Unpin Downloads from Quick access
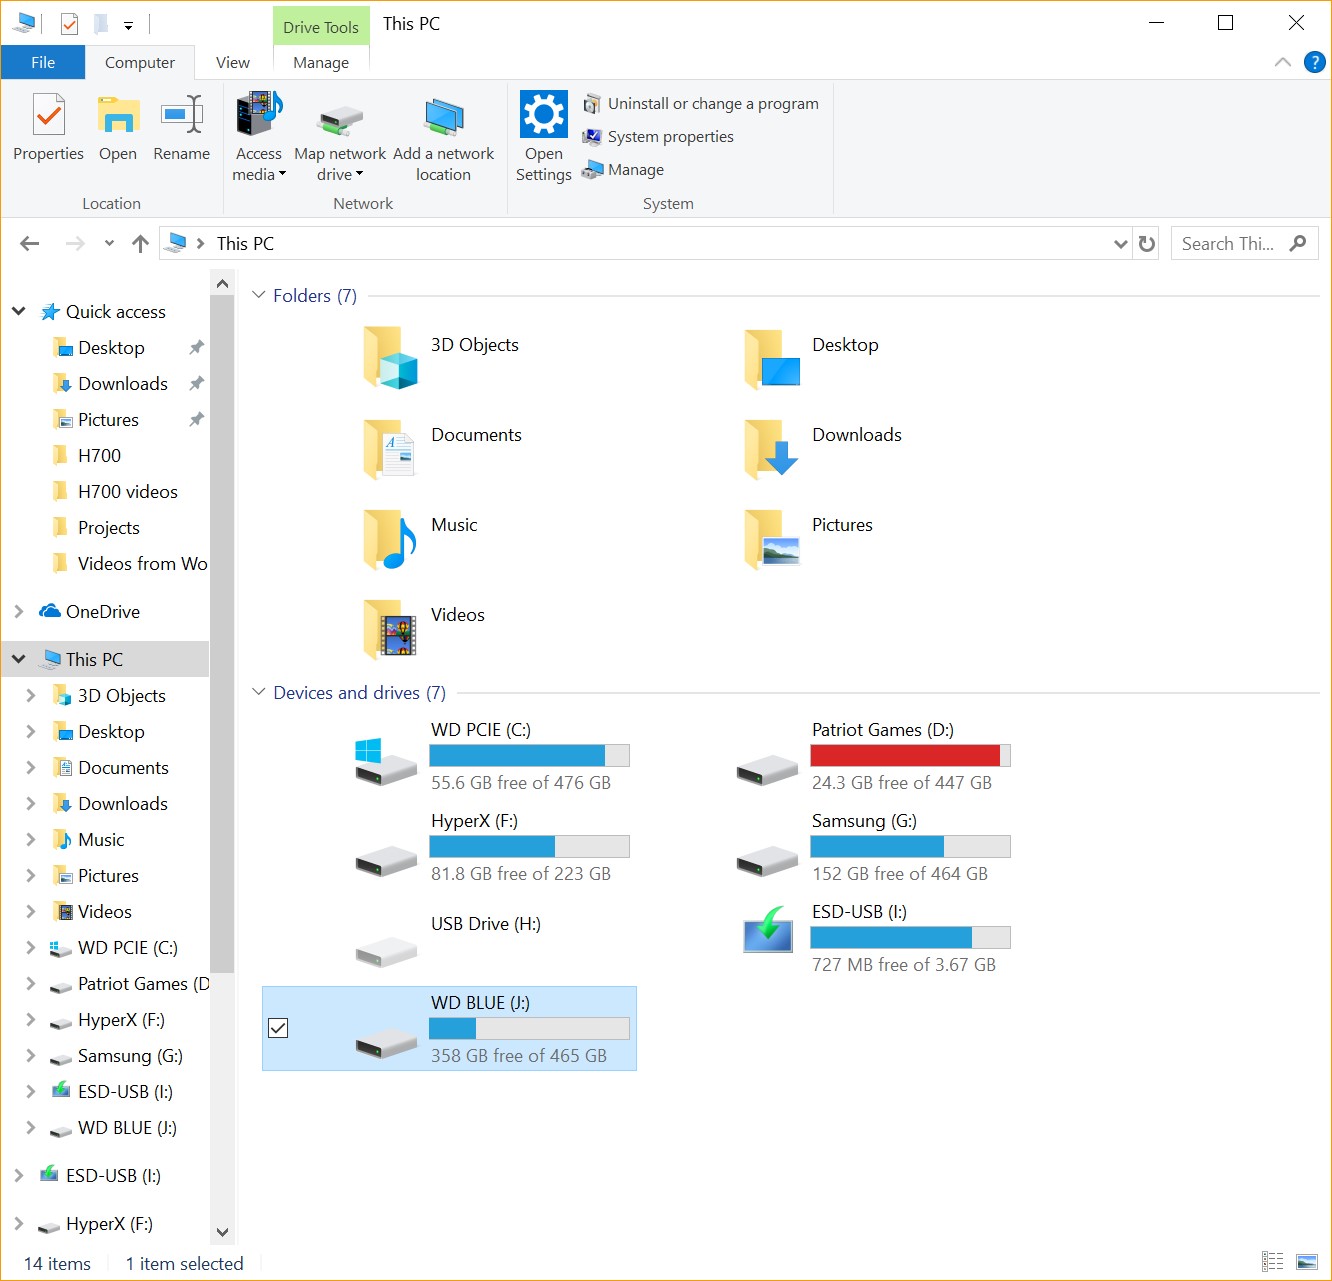Image resolution: width=1332 pixels, height=1281 pixels. pyautogui.click(x=197, y=384)
